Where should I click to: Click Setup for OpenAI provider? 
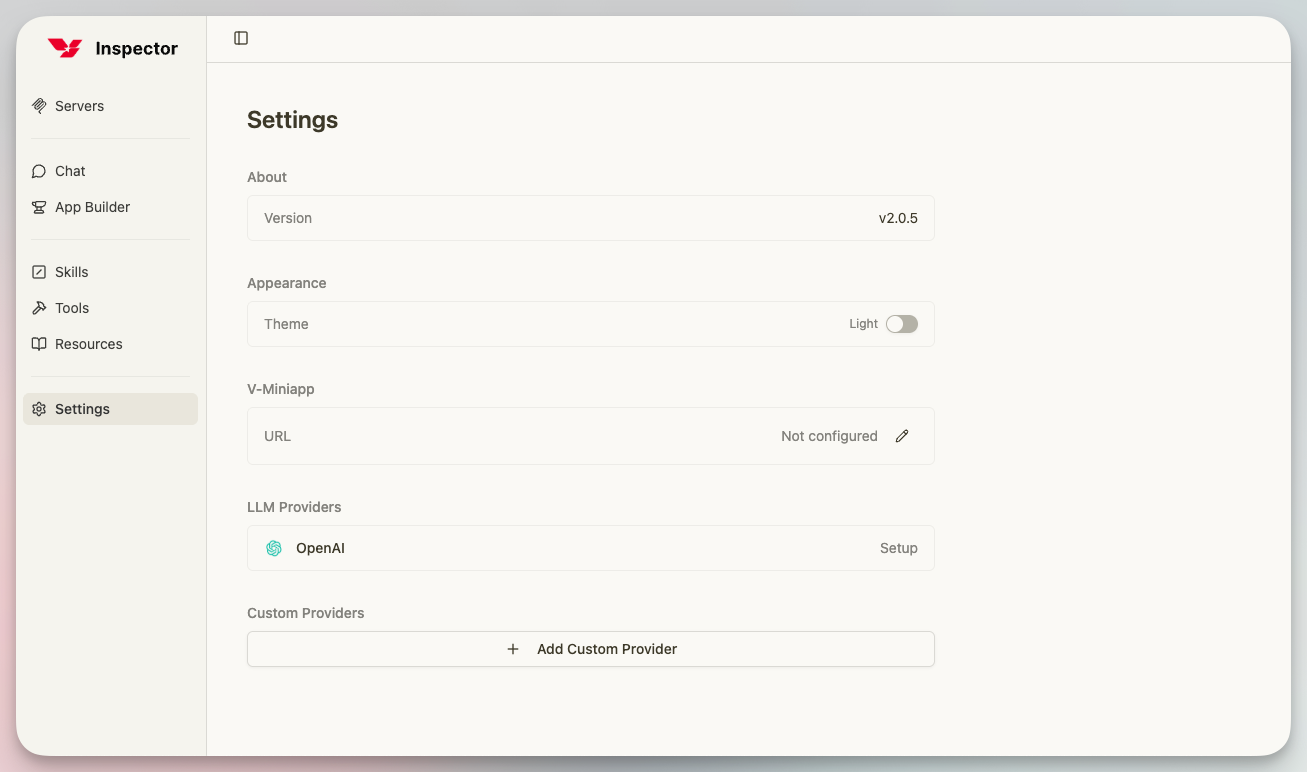(x=899, y=548)
